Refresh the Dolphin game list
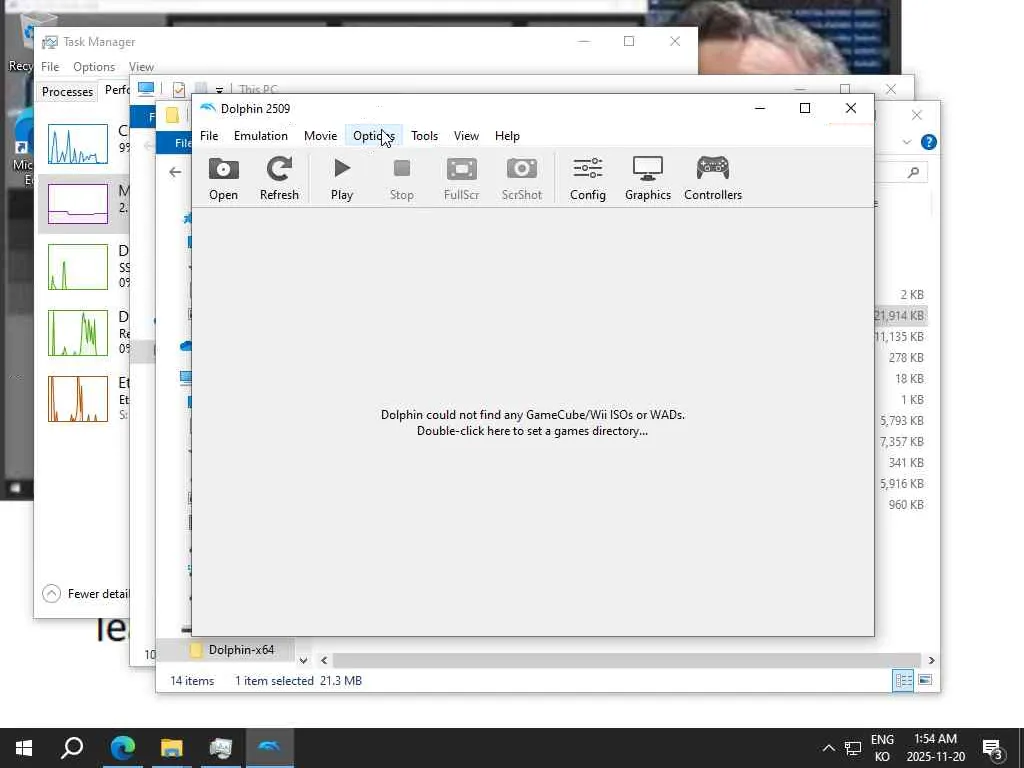The image size is (1024, 768). pos(279,178)
